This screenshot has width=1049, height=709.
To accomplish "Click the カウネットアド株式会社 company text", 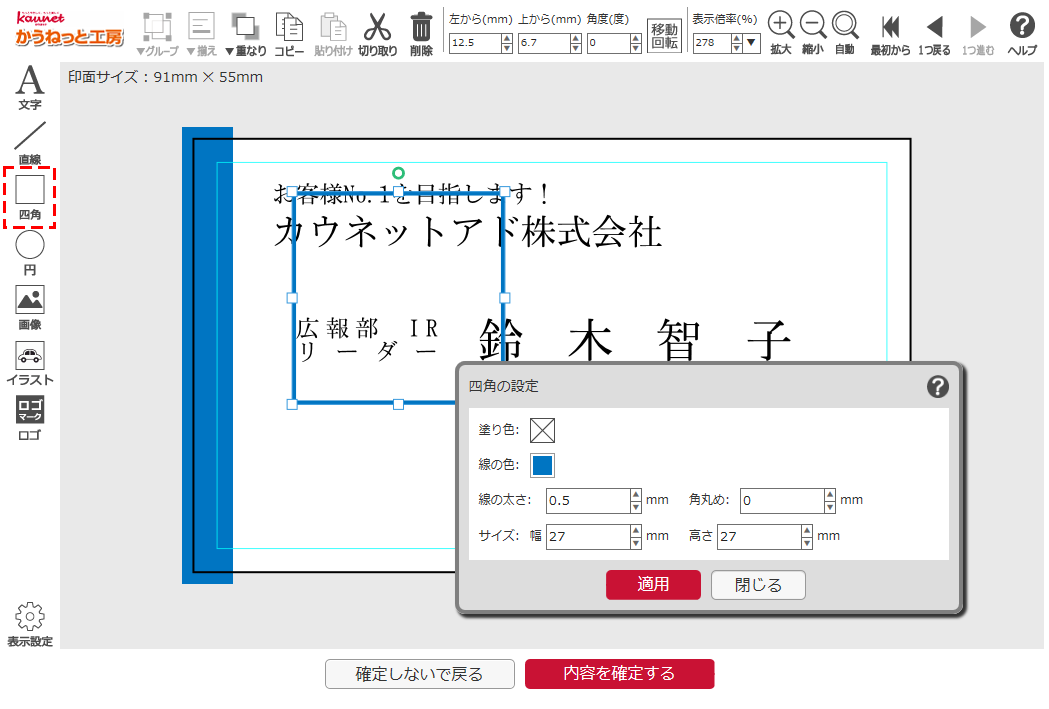I will (468, 232).
